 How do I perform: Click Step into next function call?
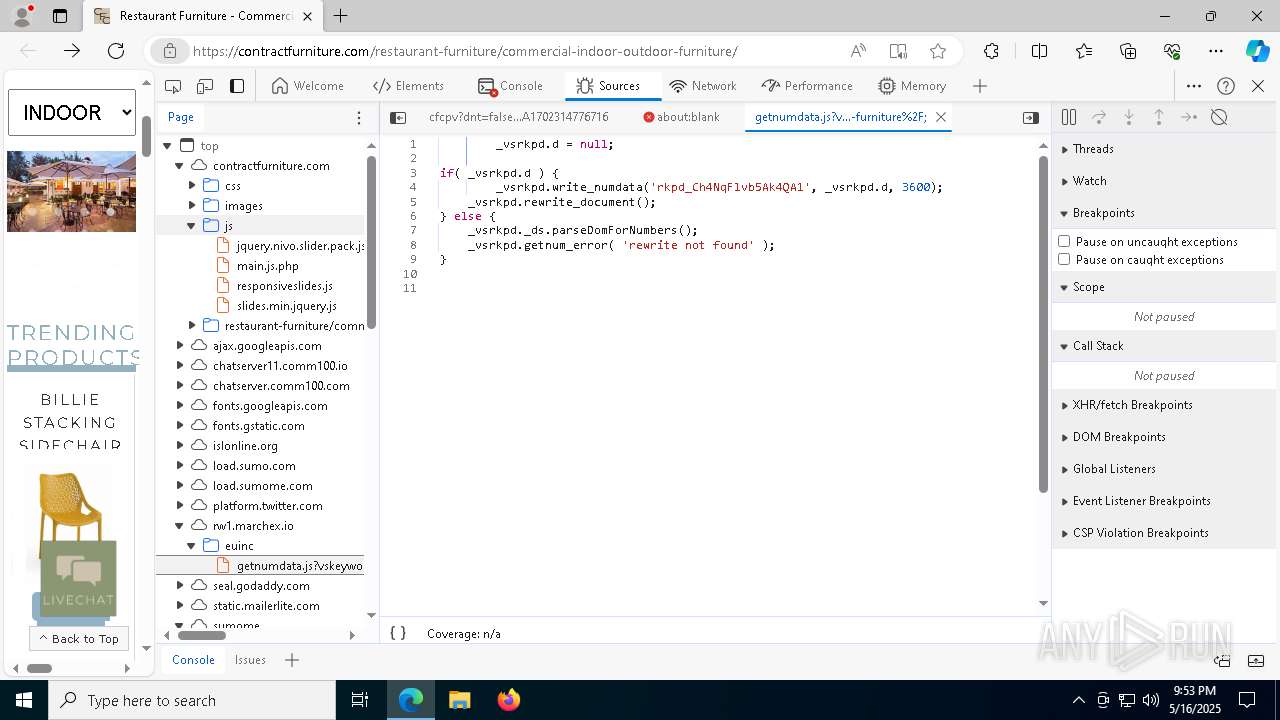1129,117
